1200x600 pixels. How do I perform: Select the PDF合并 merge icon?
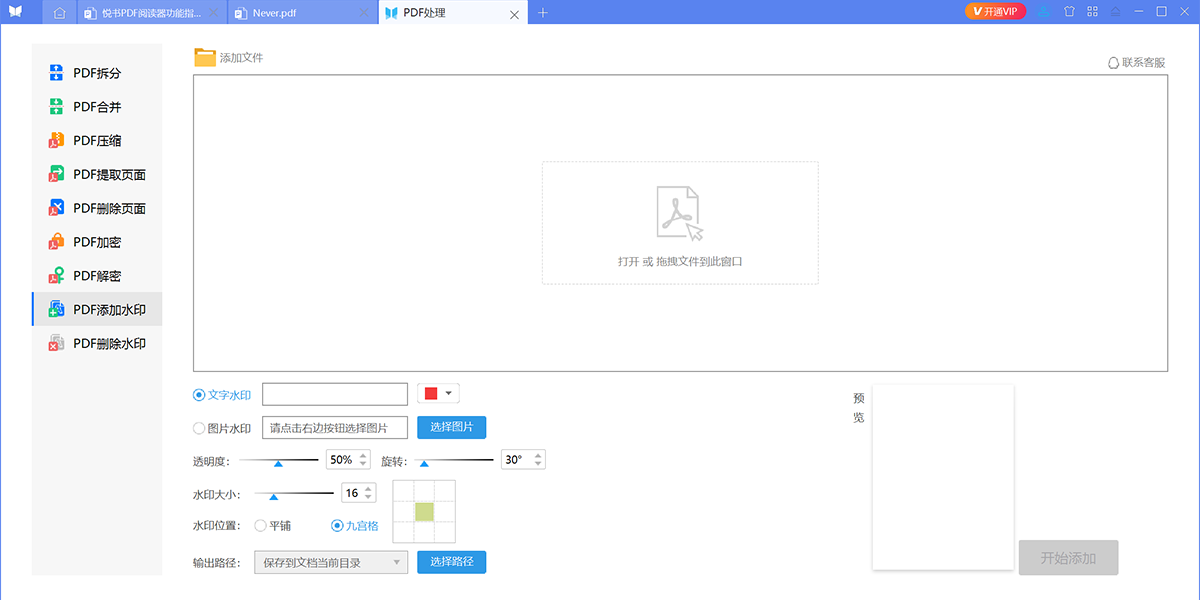pyautogui.click(x=57, y=107)
